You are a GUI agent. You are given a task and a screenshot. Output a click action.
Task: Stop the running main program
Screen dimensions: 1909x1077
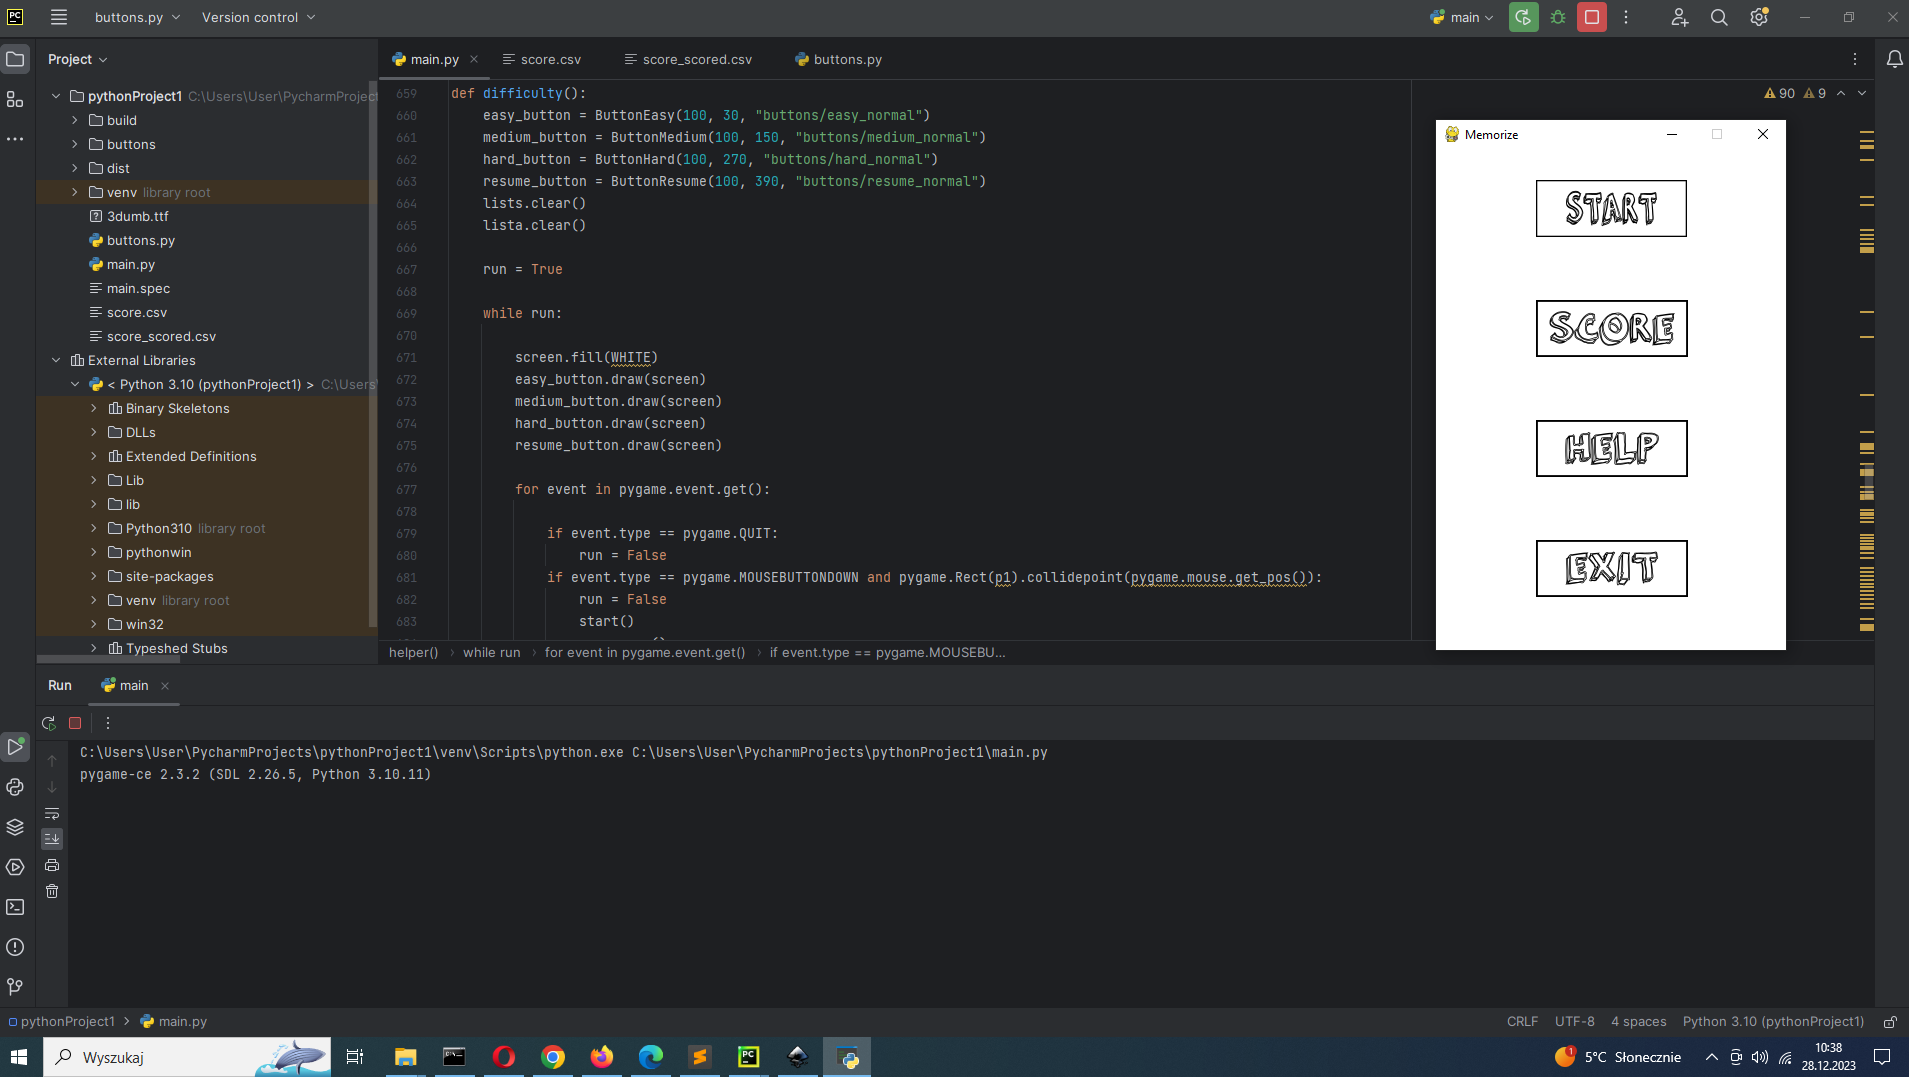(x=1592, y=17)
